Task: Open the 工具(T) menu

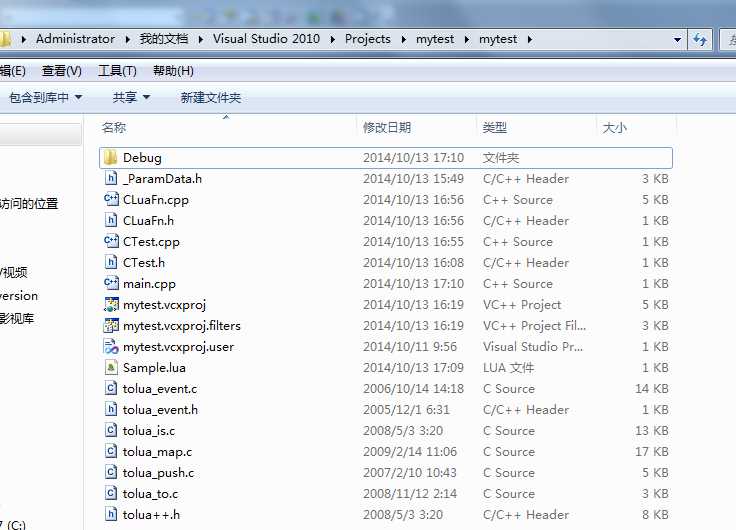Action: click(x=117, y=71)
